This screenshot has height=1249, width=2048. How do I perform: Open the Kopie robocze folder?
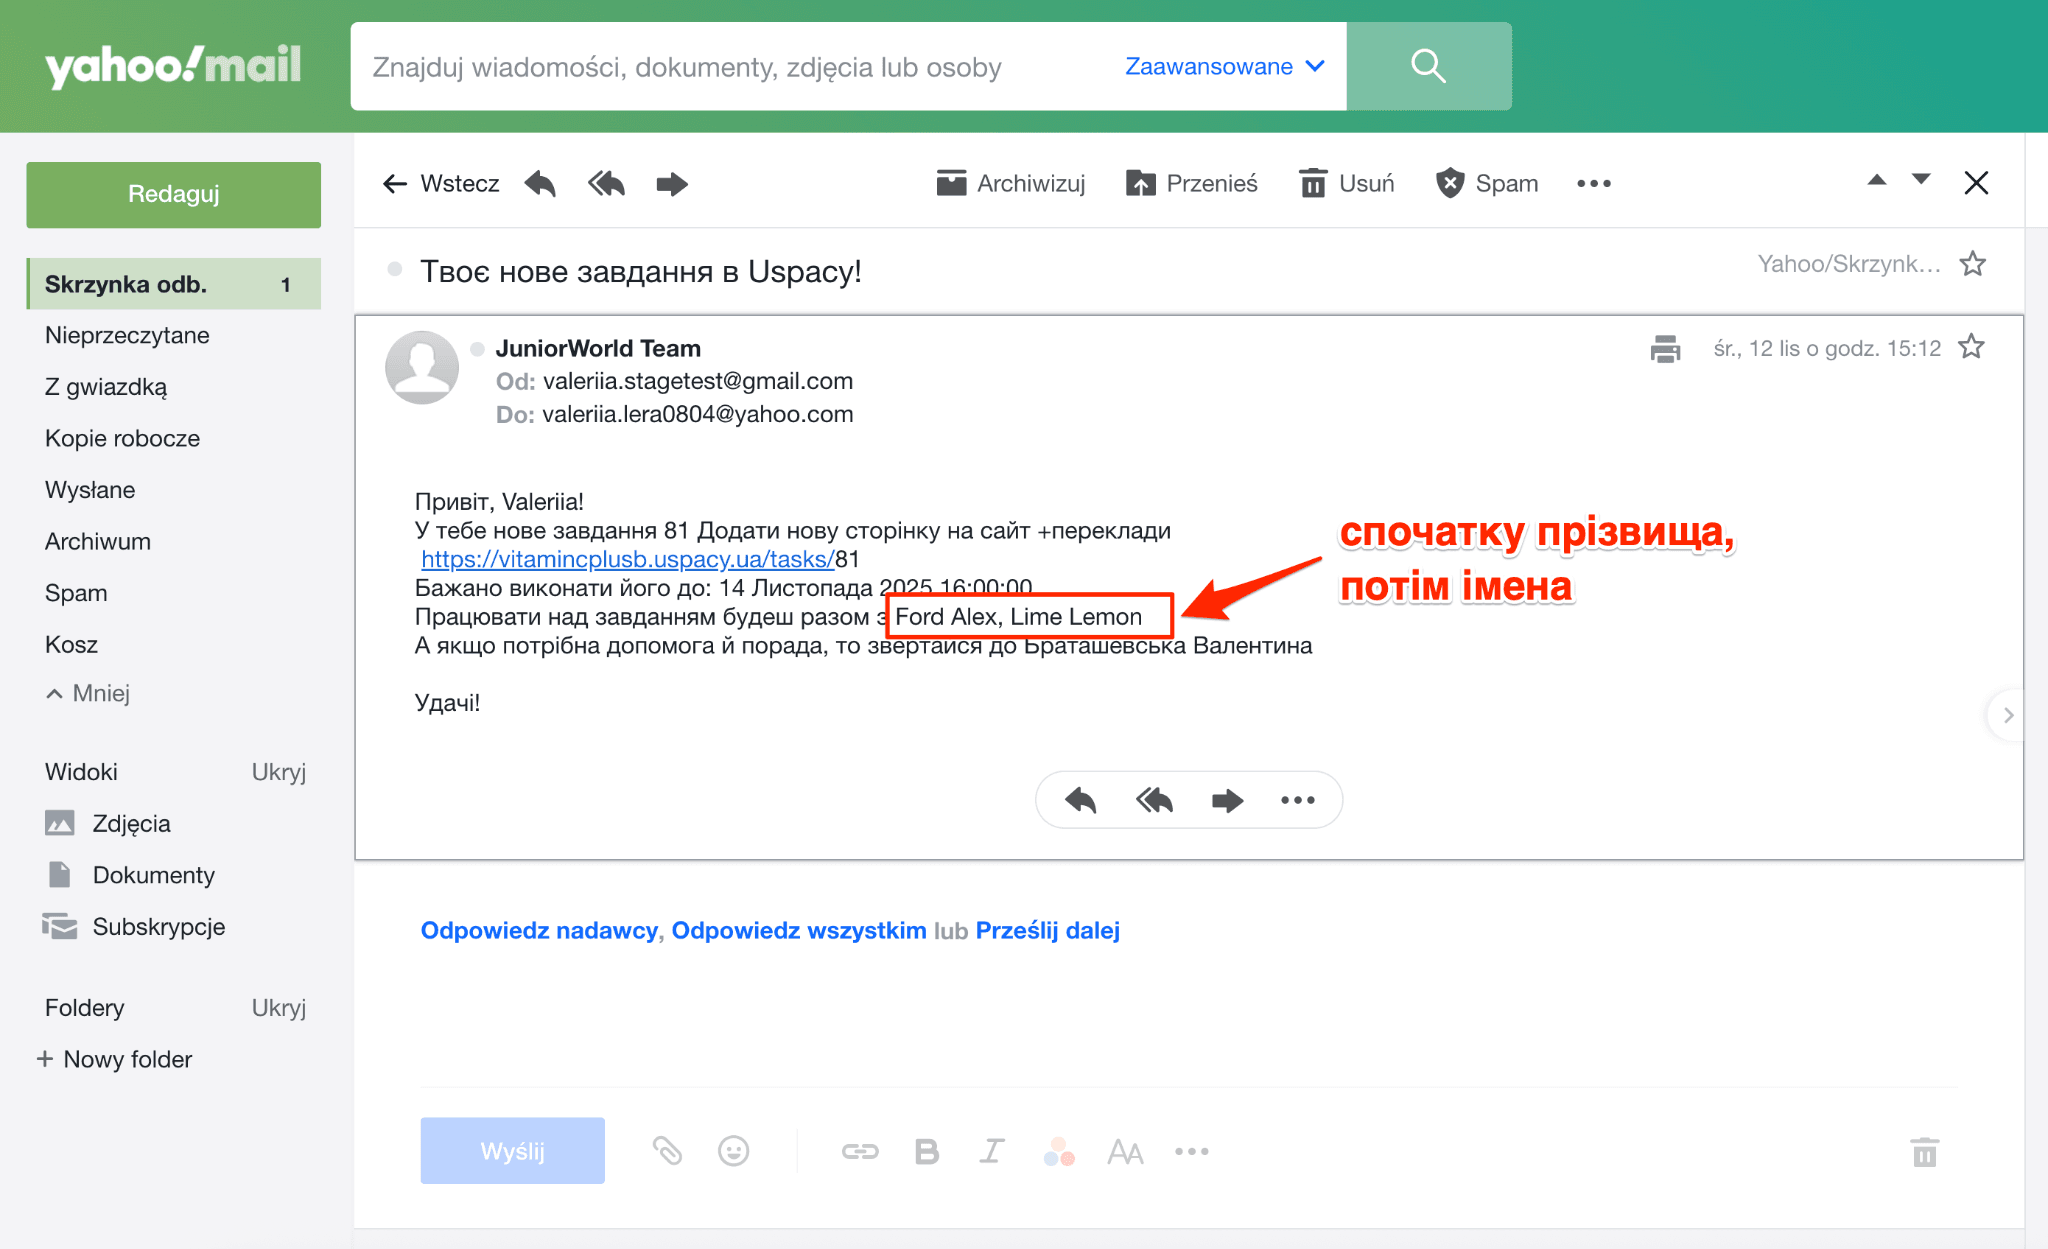click(x=122, y=438)
